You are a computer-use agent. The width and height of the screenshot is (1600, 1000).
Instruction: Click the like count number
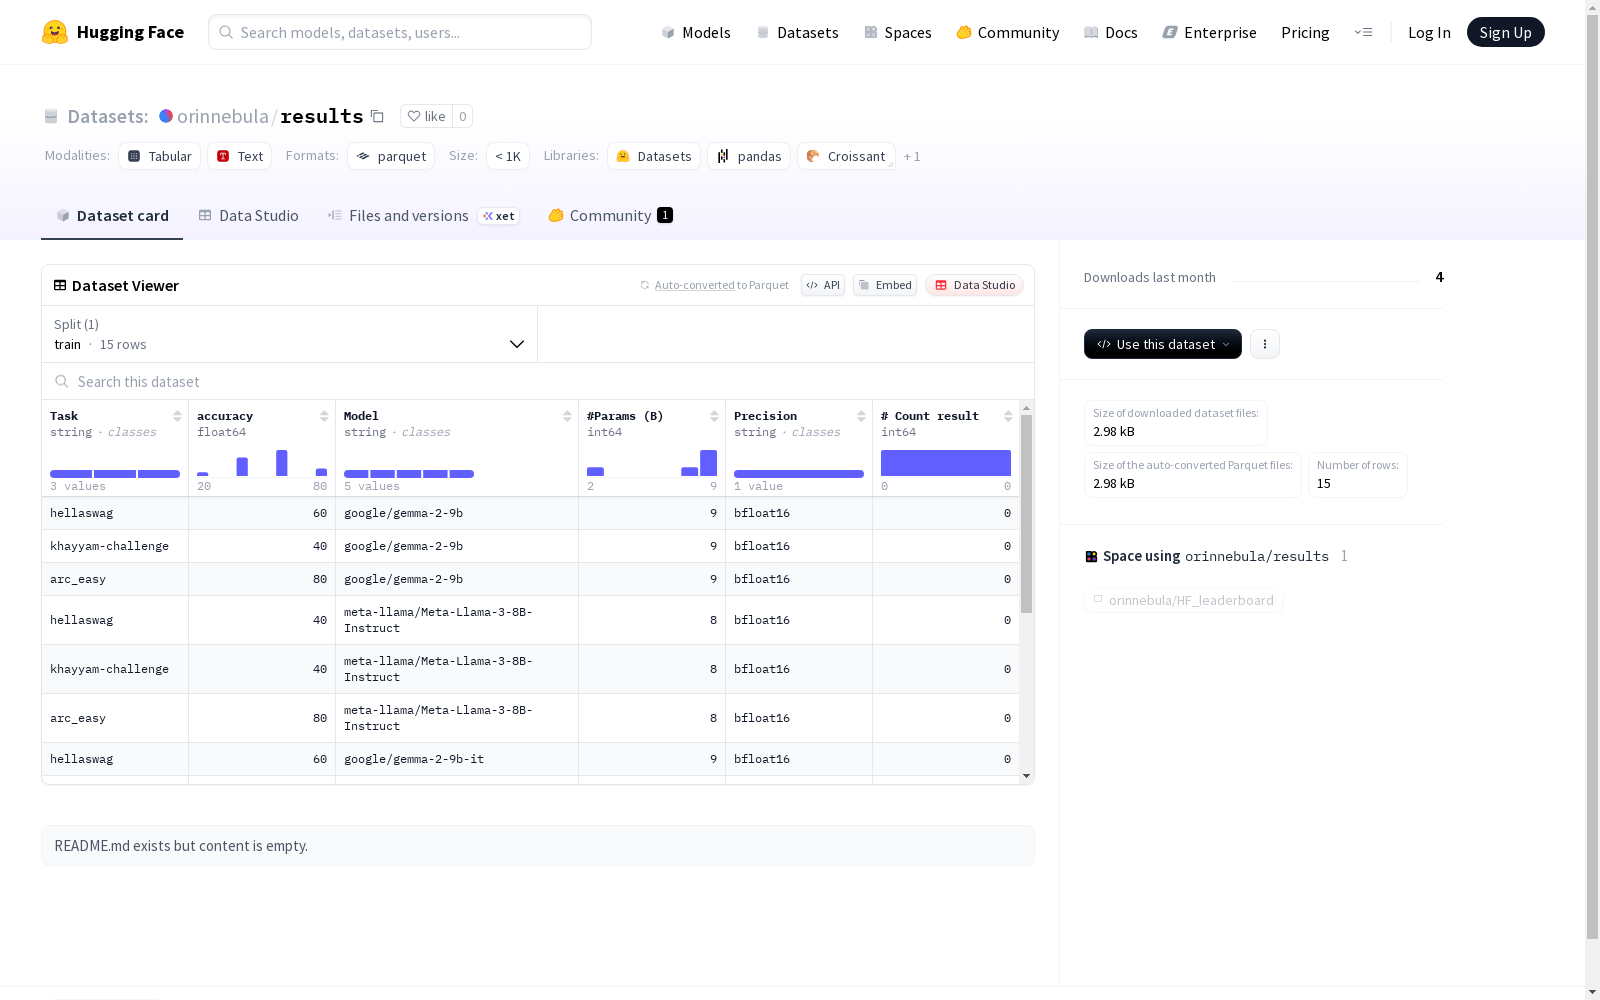(x=462, y=116)
